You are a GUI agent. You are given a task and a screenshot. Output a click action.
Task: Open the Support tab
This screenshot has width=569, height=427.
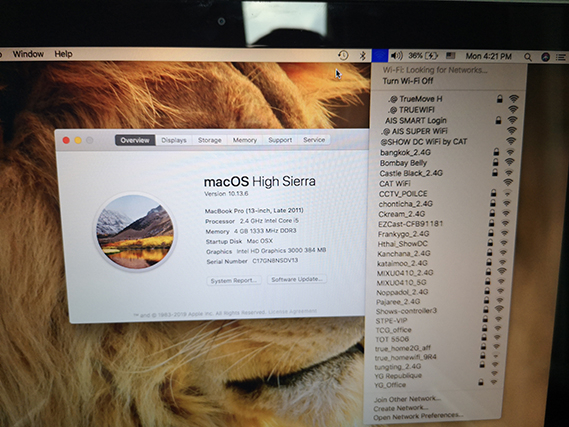tap(280, 140)
